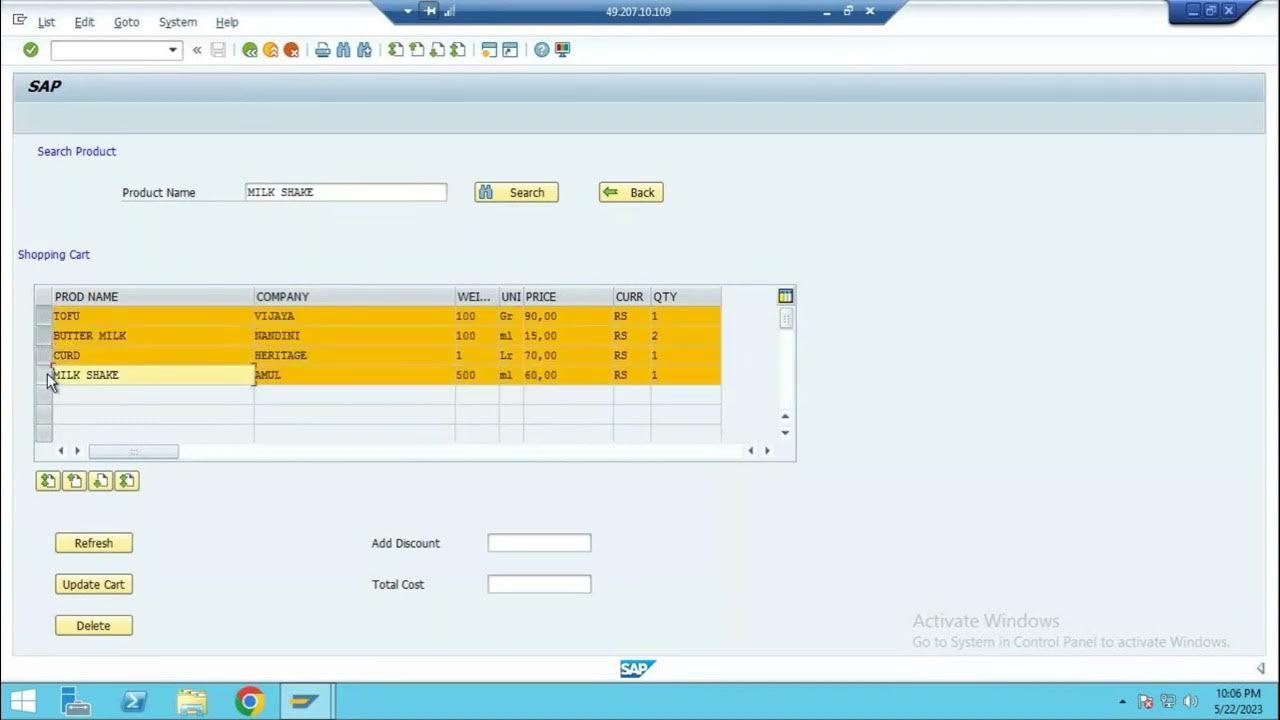Open File Explorer from the taskbar
This screenshot has height=720, width=1280.
coord(192,701)
